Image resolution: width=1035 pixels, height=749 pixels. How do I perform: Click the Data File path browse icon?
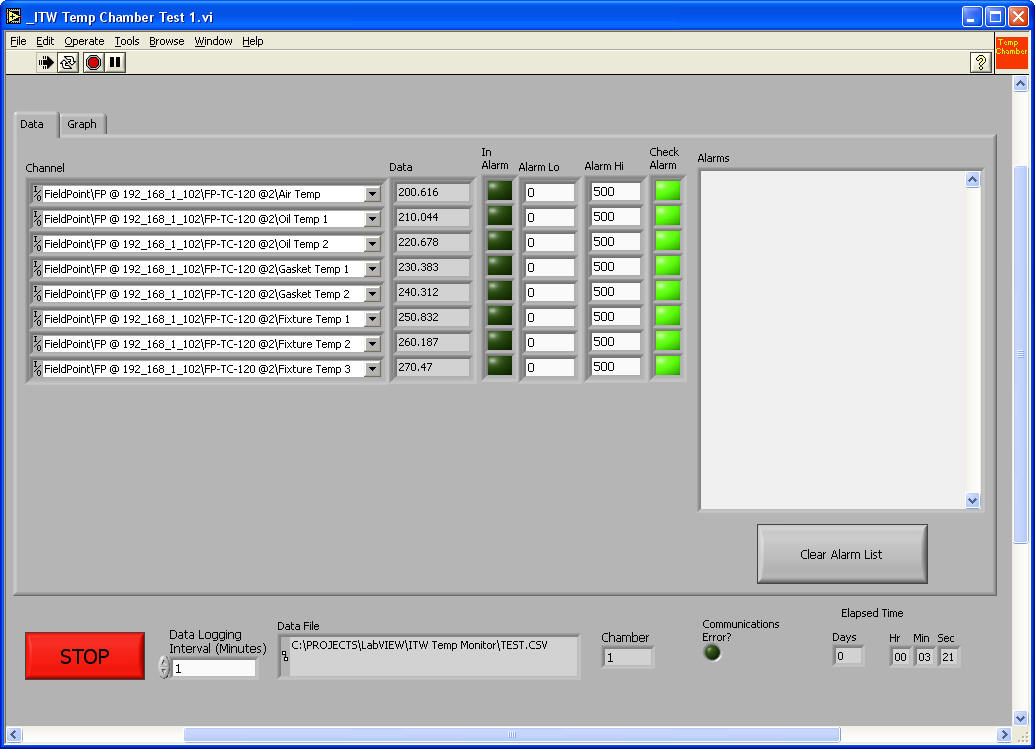(x=285, y=656)
